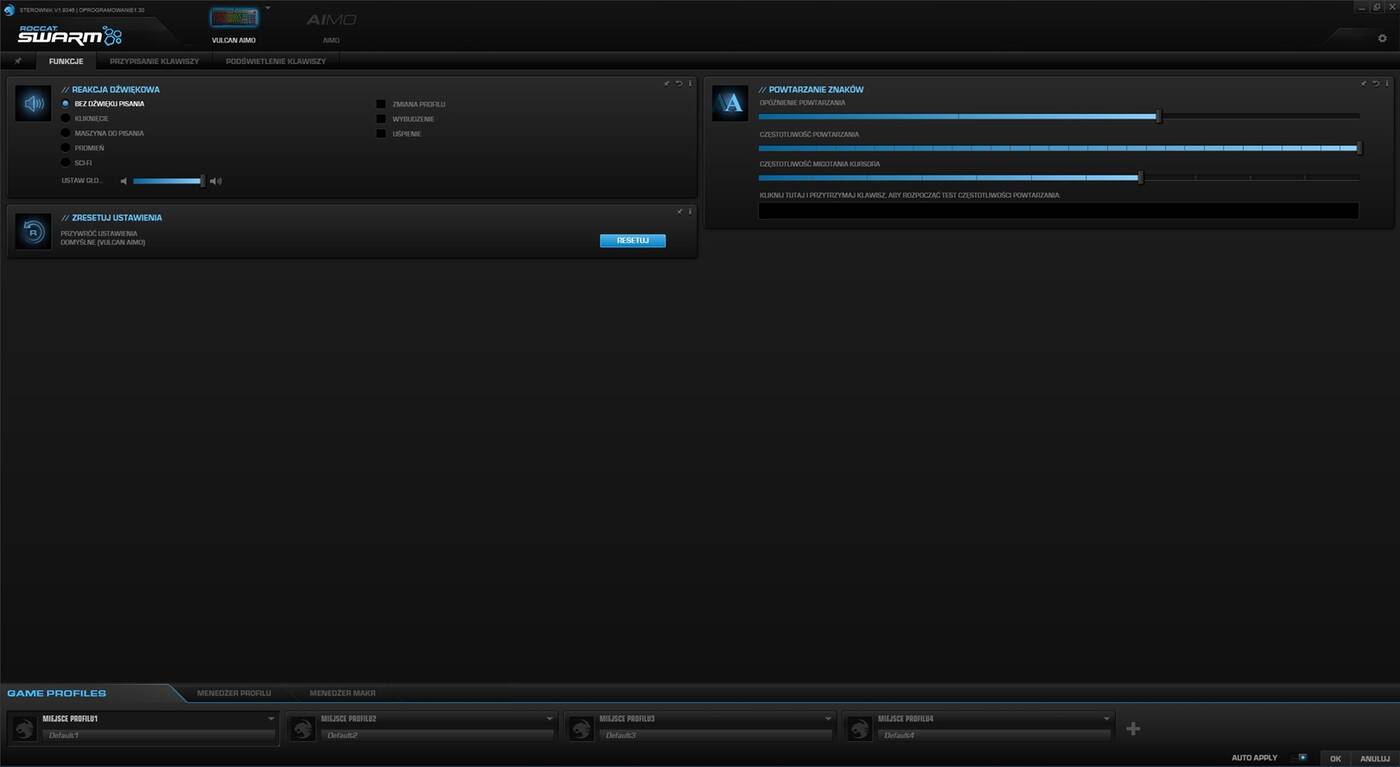Expand the Miejsce Profilu1 dropdown arrow
This screenshot has height=767, width=1400.
271,719
